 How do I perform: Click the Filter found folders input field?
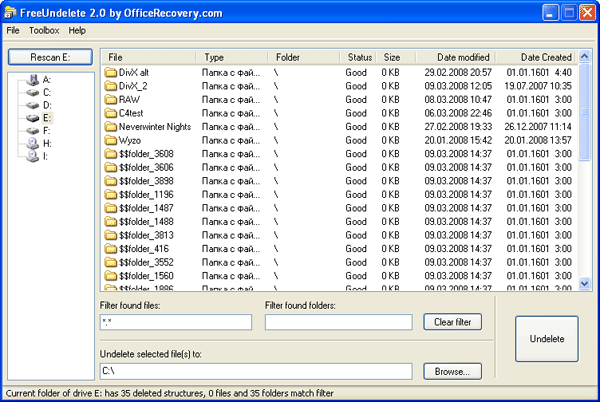[339, 322]
